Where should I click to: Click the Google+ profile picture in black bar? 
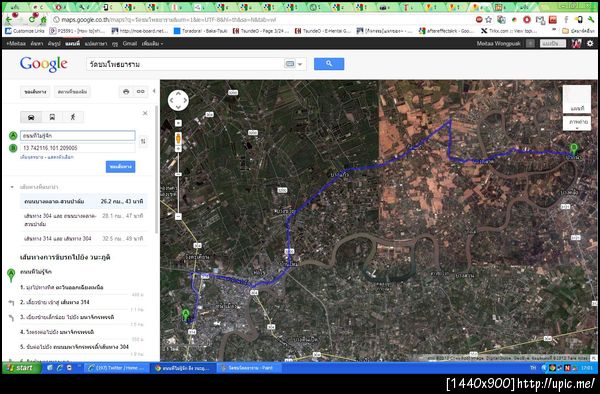(577, 43)
